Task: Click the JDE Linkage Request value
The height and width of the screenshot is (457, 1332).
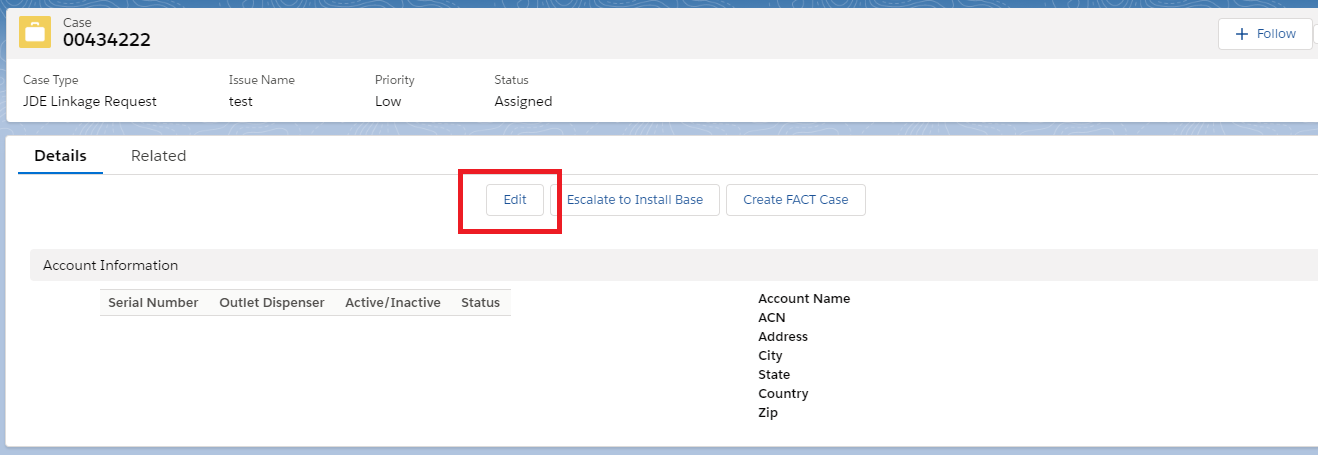Action: [89, 102]
